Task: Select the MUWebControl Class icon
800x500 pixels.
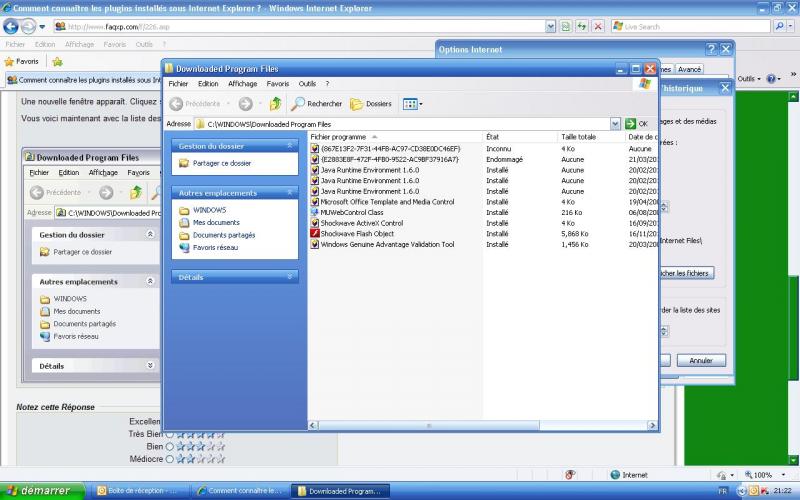Action: 315,212
